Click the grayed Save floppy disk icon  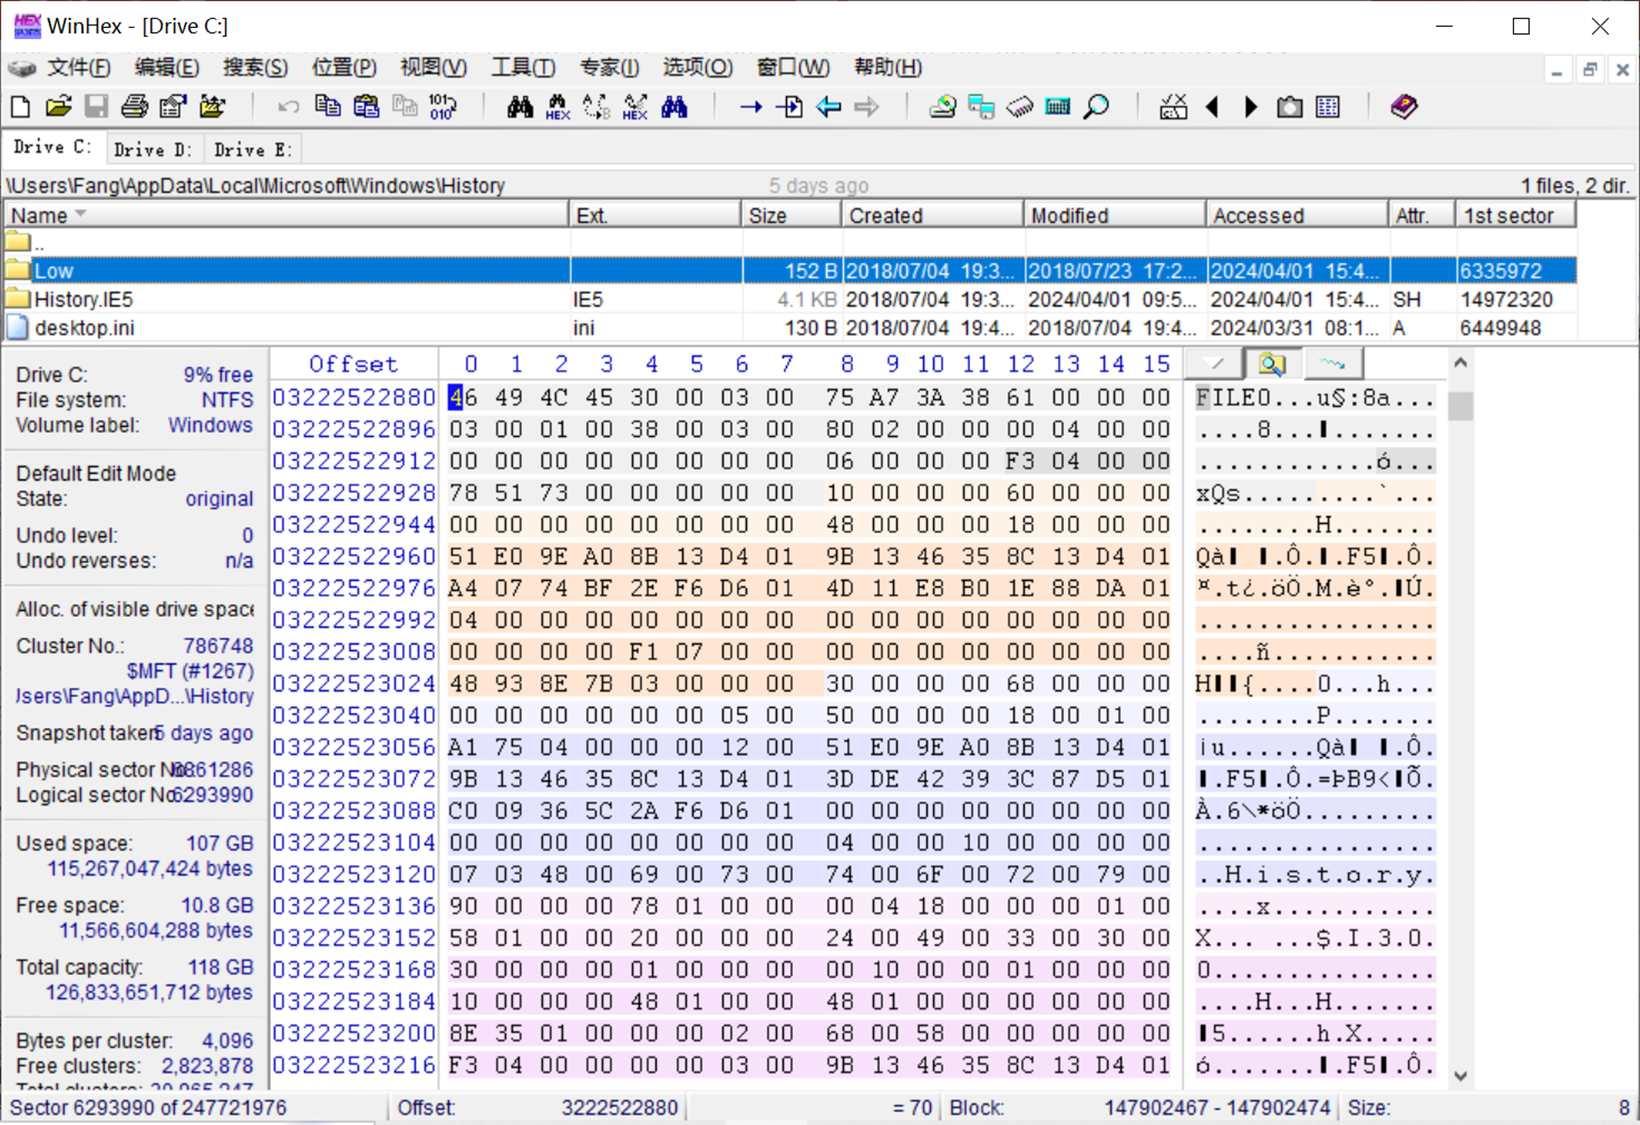click(x=96, y=106)
